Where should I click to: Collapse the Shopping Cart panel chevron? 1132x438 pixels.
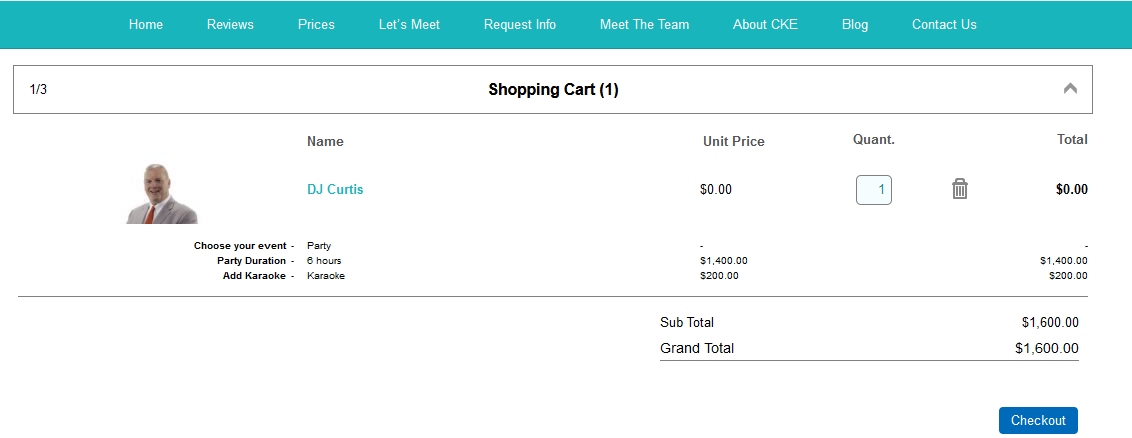coord(1070,88)
